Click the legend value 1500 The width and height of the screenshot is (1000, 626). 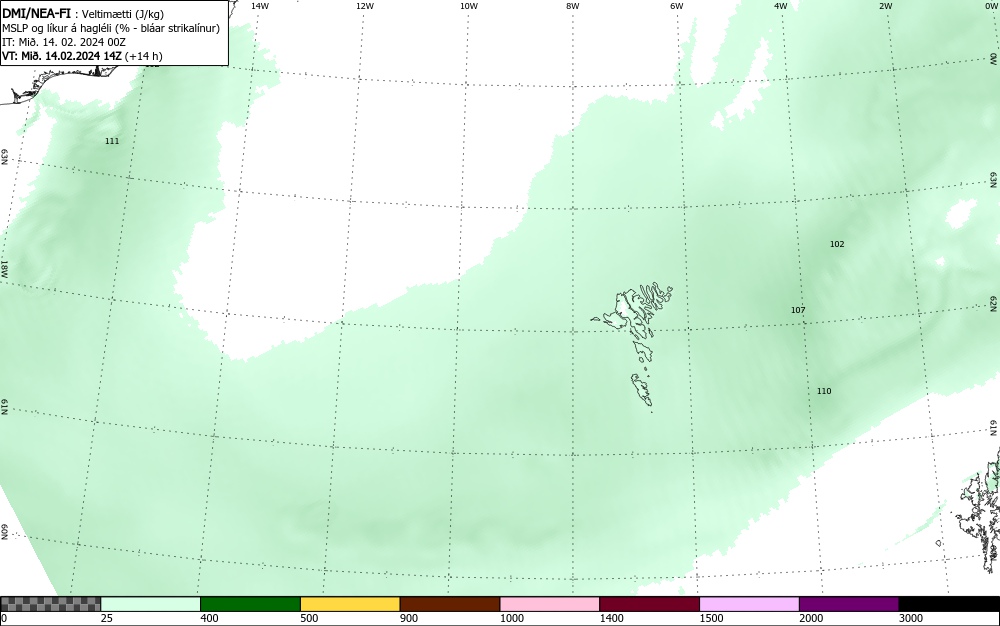711,618
